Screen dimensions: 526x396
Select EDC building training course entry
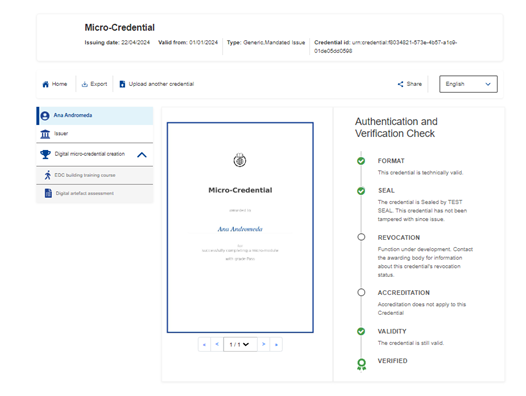click(x=95, y=175)
